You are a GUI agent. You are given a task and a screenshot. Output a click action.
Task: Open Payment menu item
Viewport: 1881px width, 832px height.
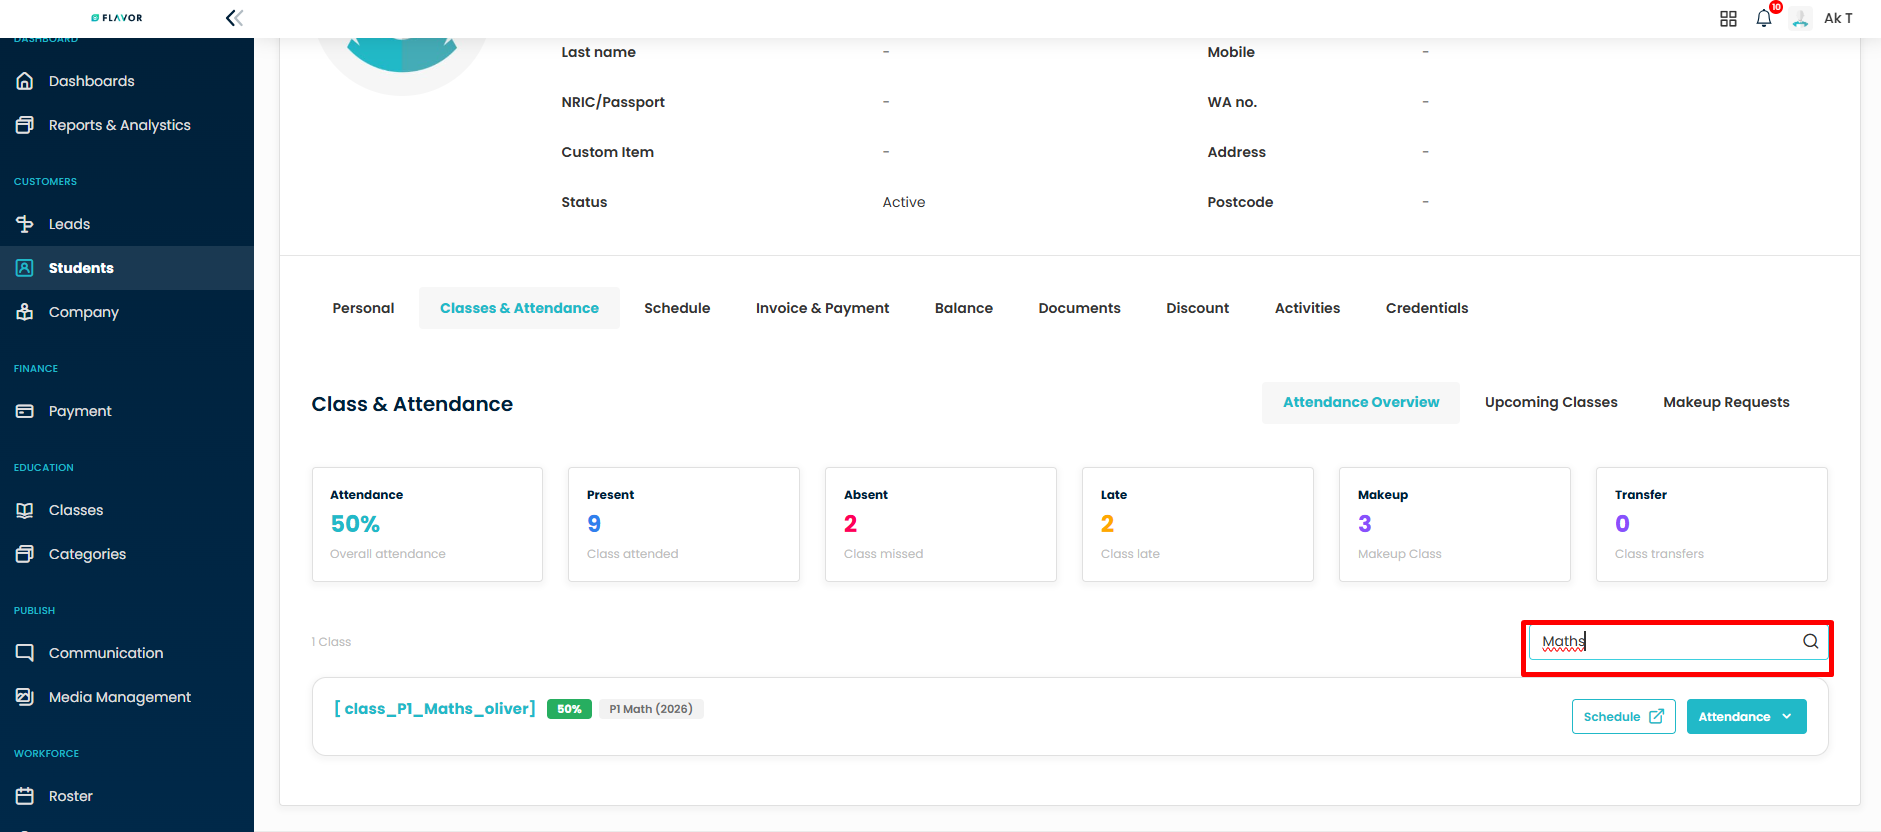click(x=127, y=411)
